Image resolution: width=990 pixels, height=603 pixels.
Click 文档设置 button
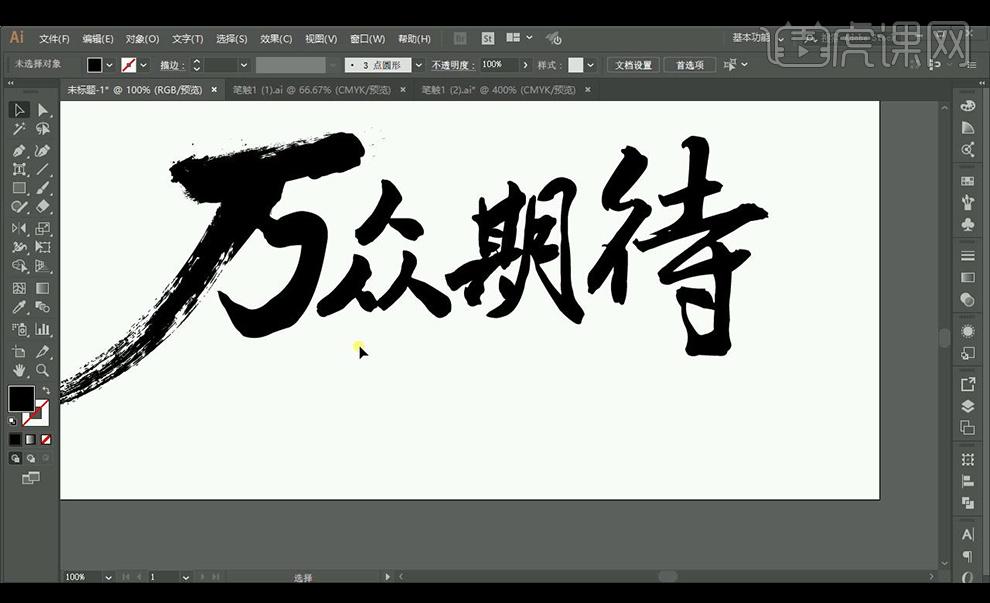click(633, 65)
